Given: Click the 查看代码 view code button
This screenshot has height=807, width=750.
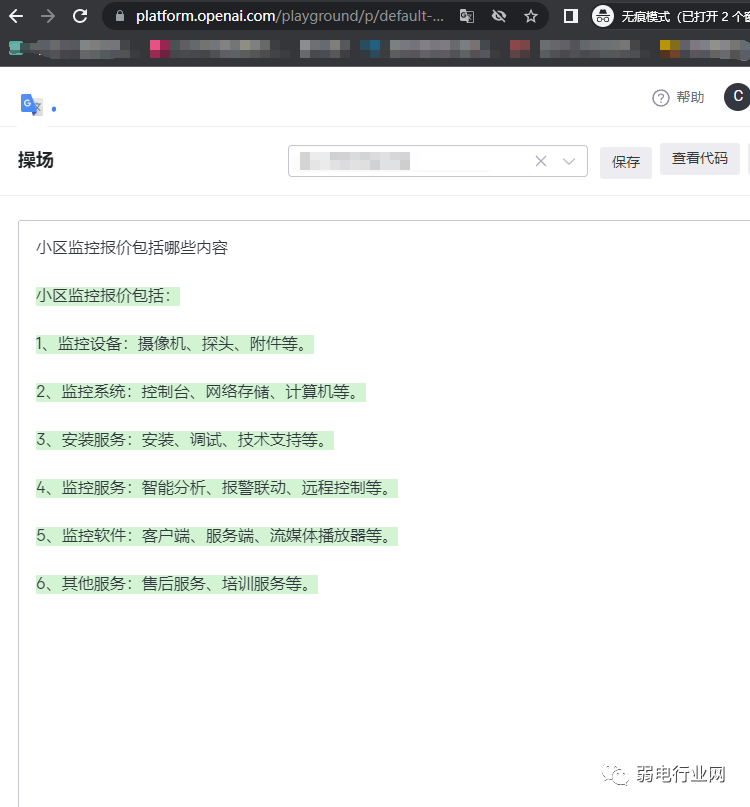Looking at the screenshot, I should (x=700, y=159).
